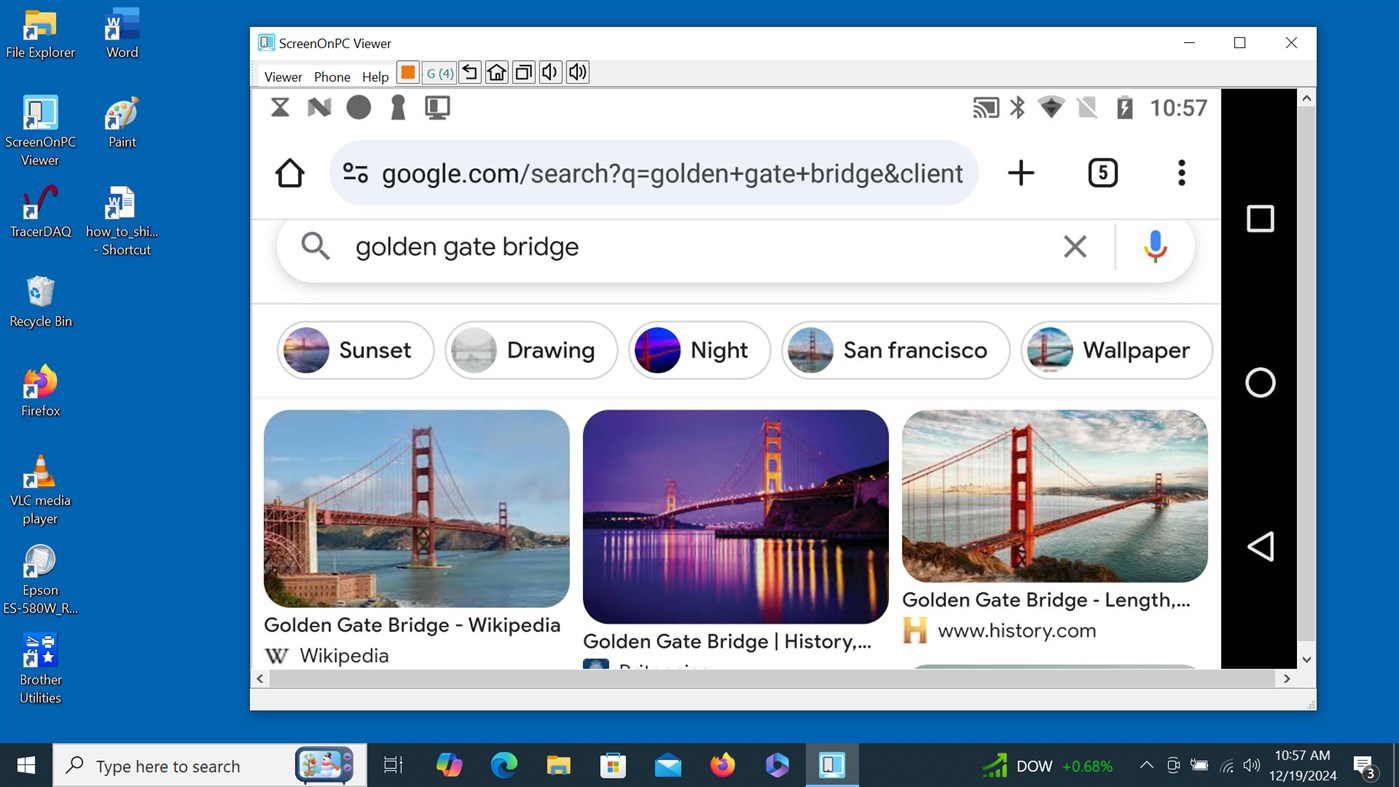Toggle capture with the orange square button
The height and width of the screenshot is (787, 1399).
(x=407, y=72)
